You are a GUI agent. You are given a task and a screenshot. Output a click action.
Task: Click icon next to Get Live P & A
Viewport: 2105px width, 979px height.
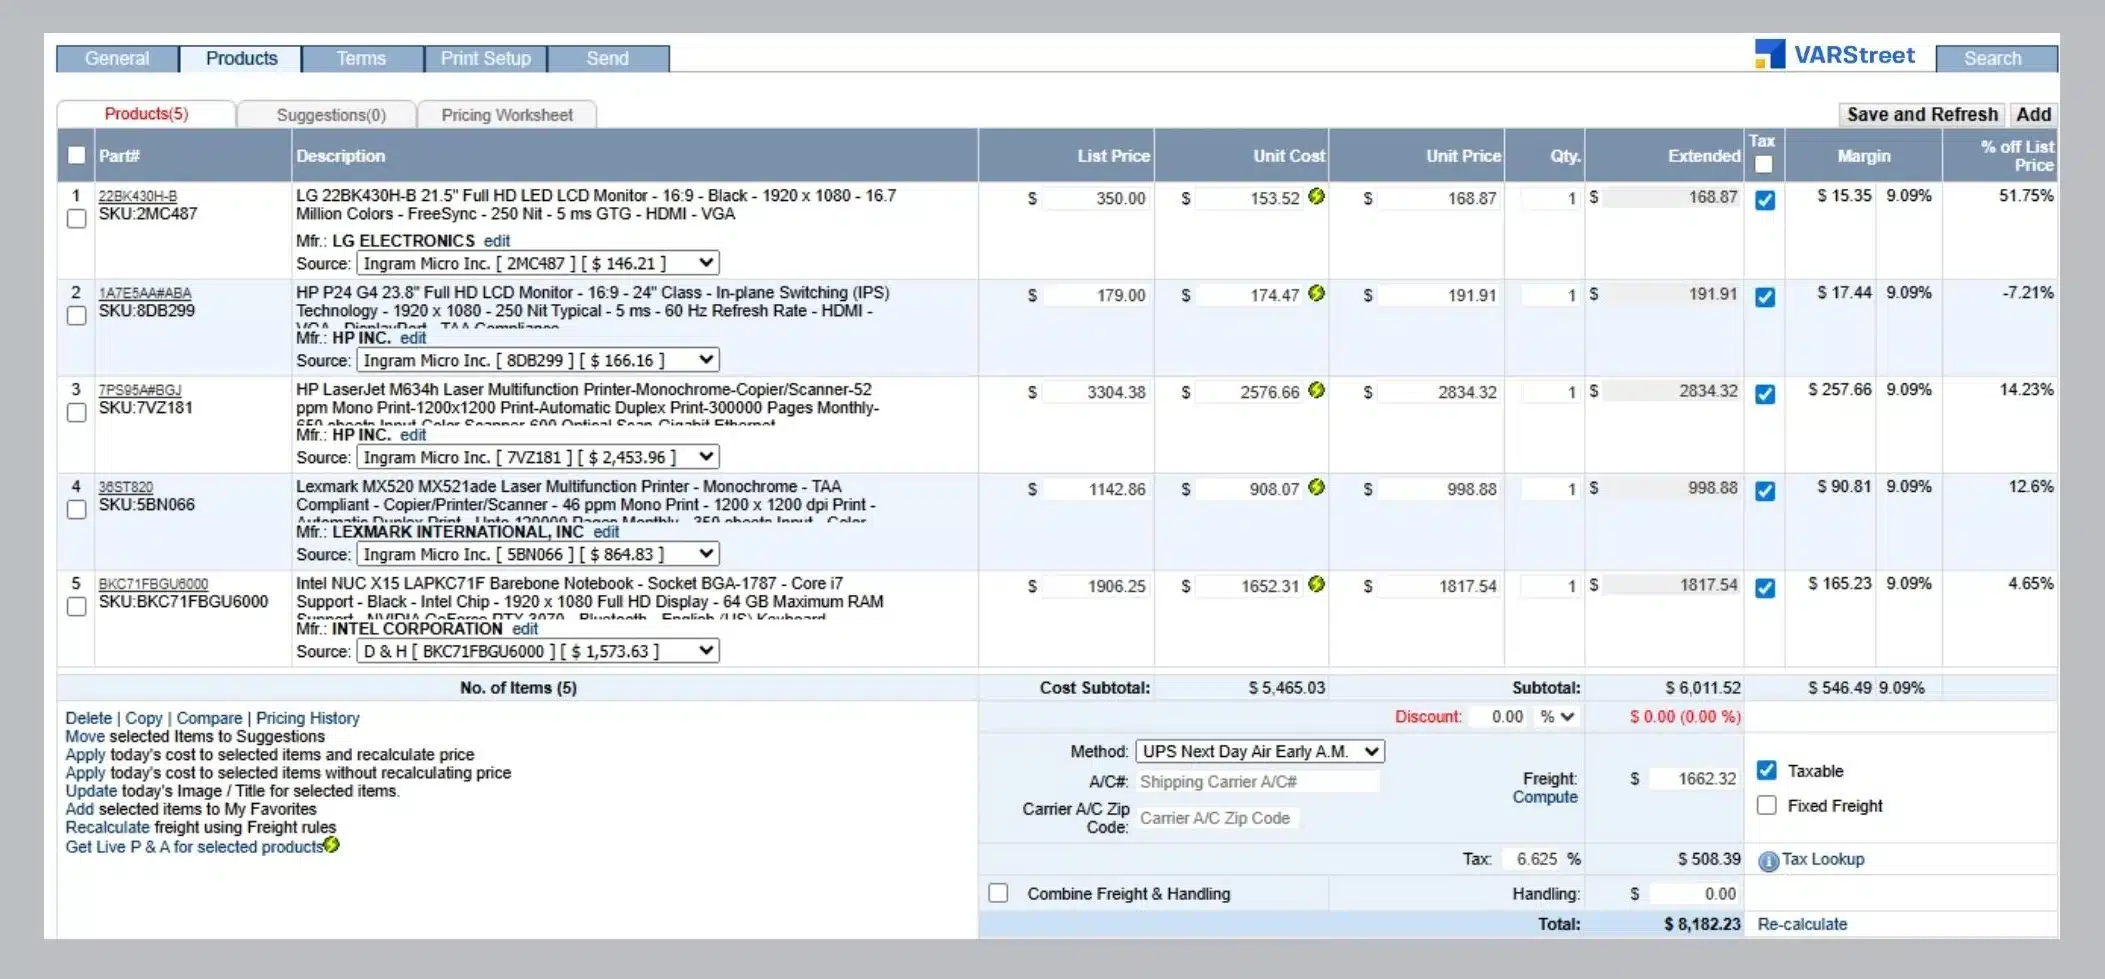pos(332,845)
